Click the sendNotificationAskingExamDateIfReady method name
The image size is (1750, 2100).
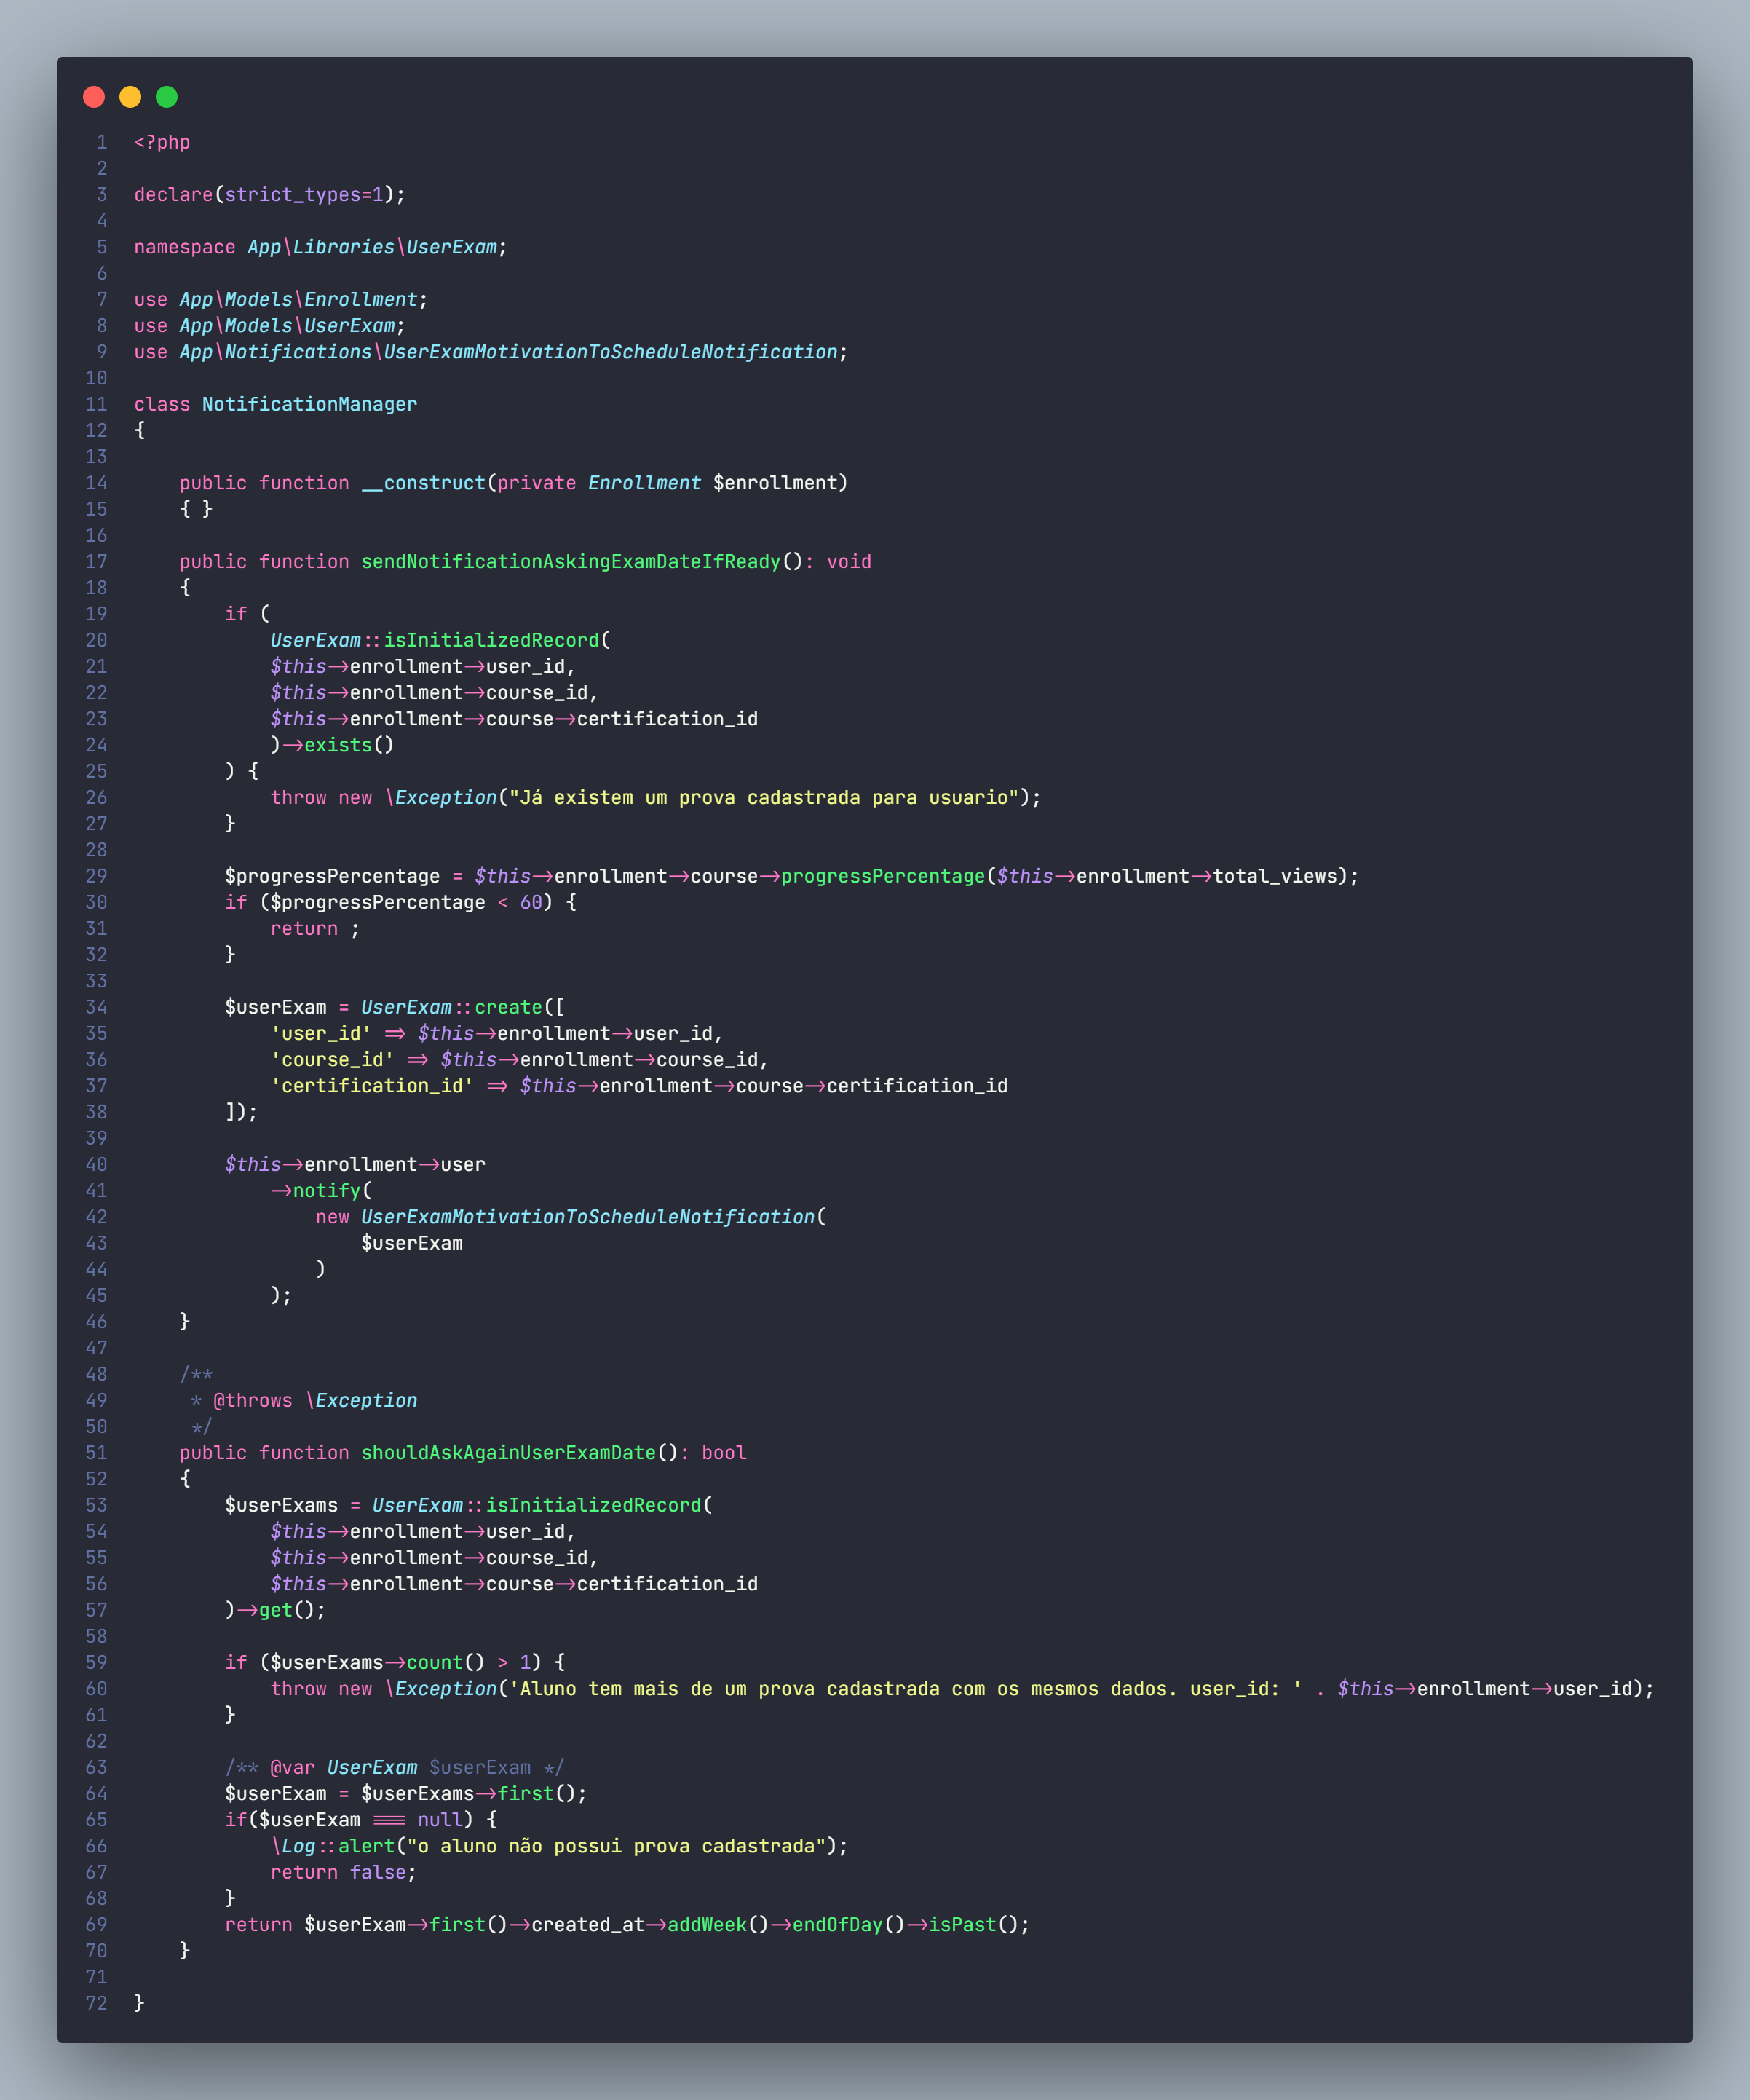point(570,562)
